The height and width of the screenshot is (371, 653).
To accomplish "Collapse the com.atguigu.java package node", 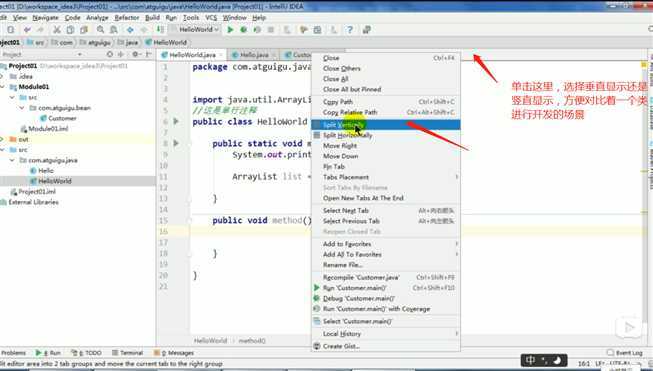I will 12,160.
